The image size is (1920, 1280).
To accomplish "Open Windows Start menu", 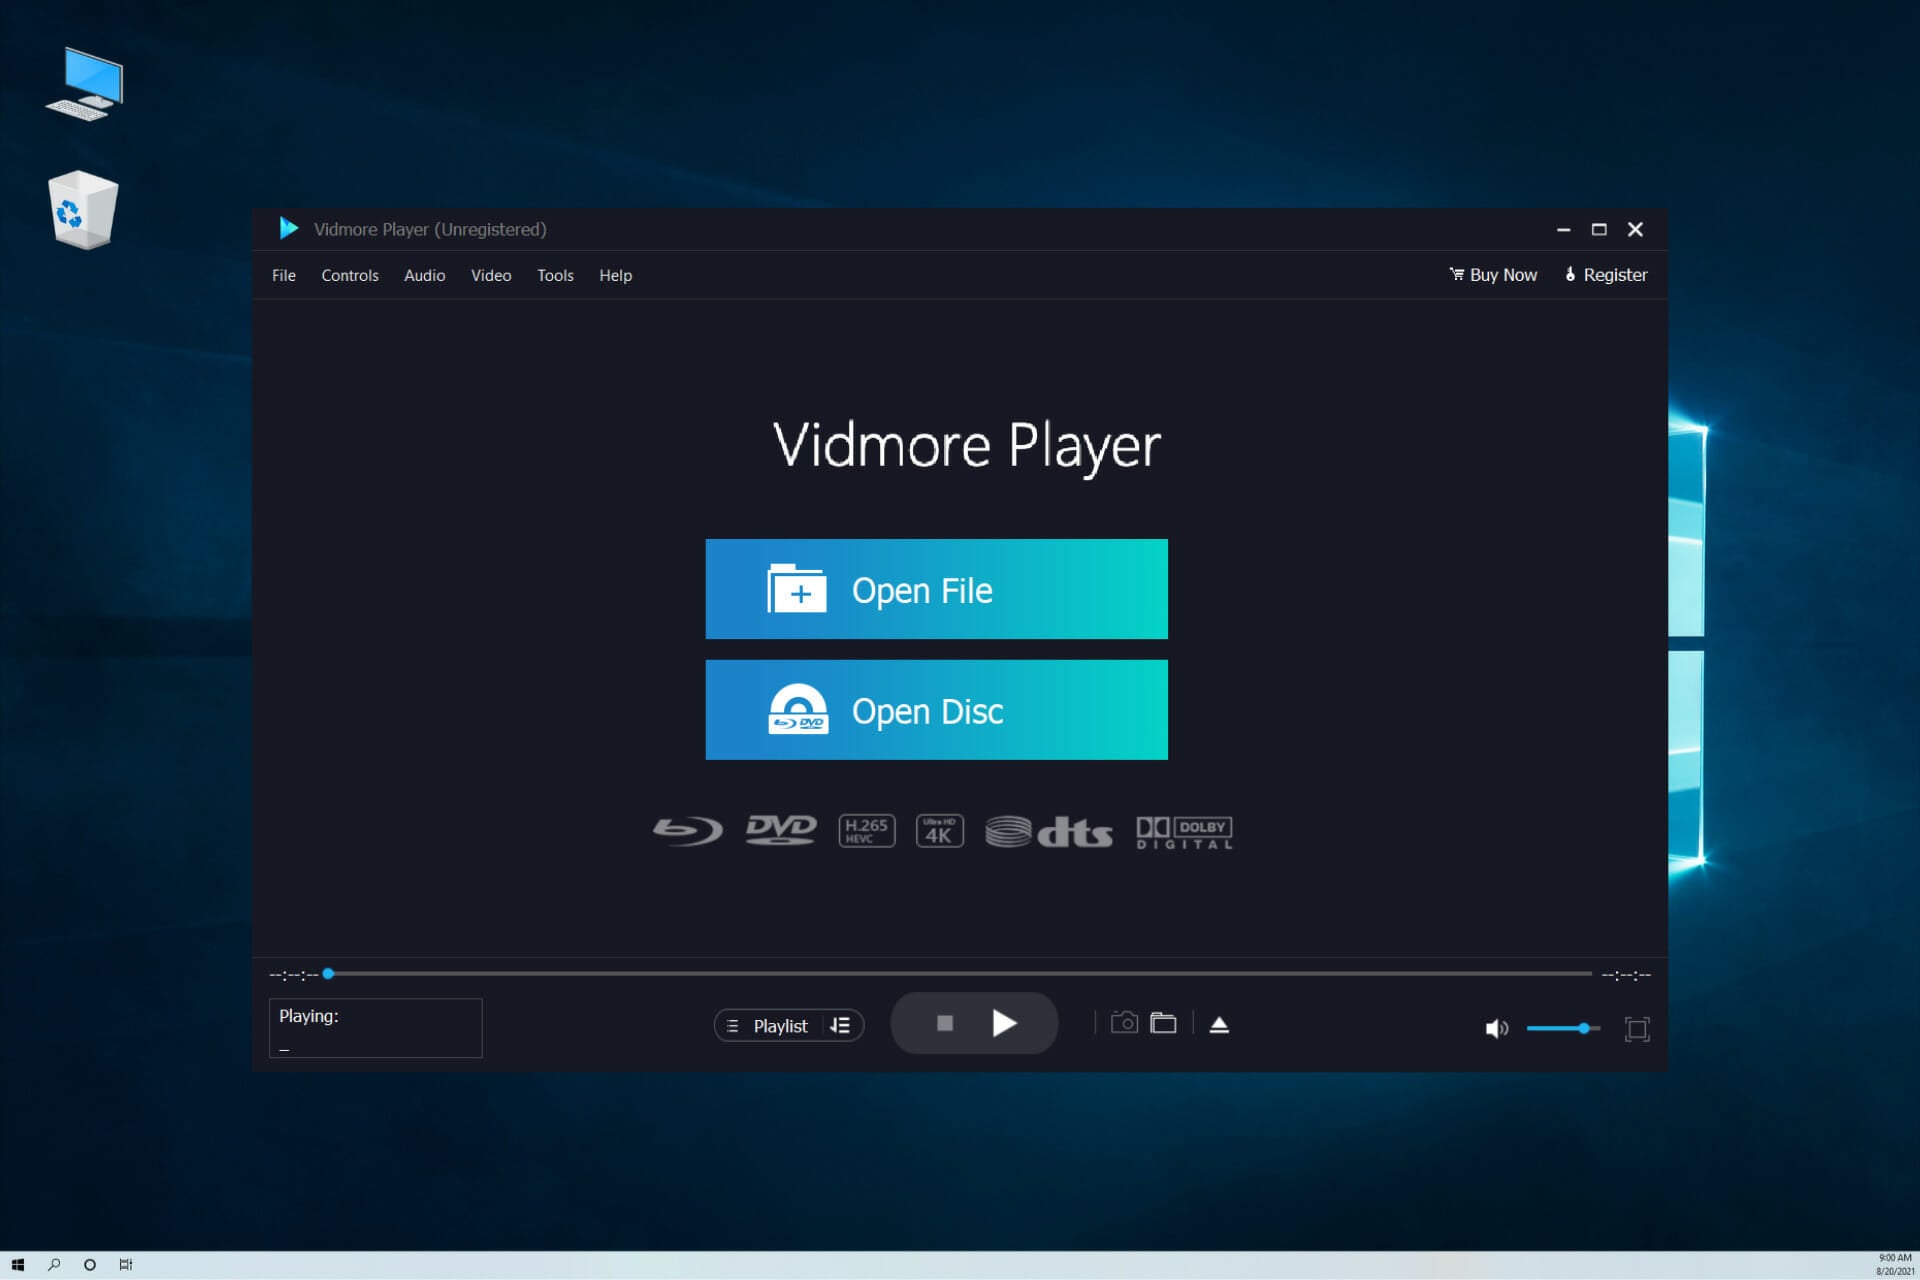I will (17, 1265).
